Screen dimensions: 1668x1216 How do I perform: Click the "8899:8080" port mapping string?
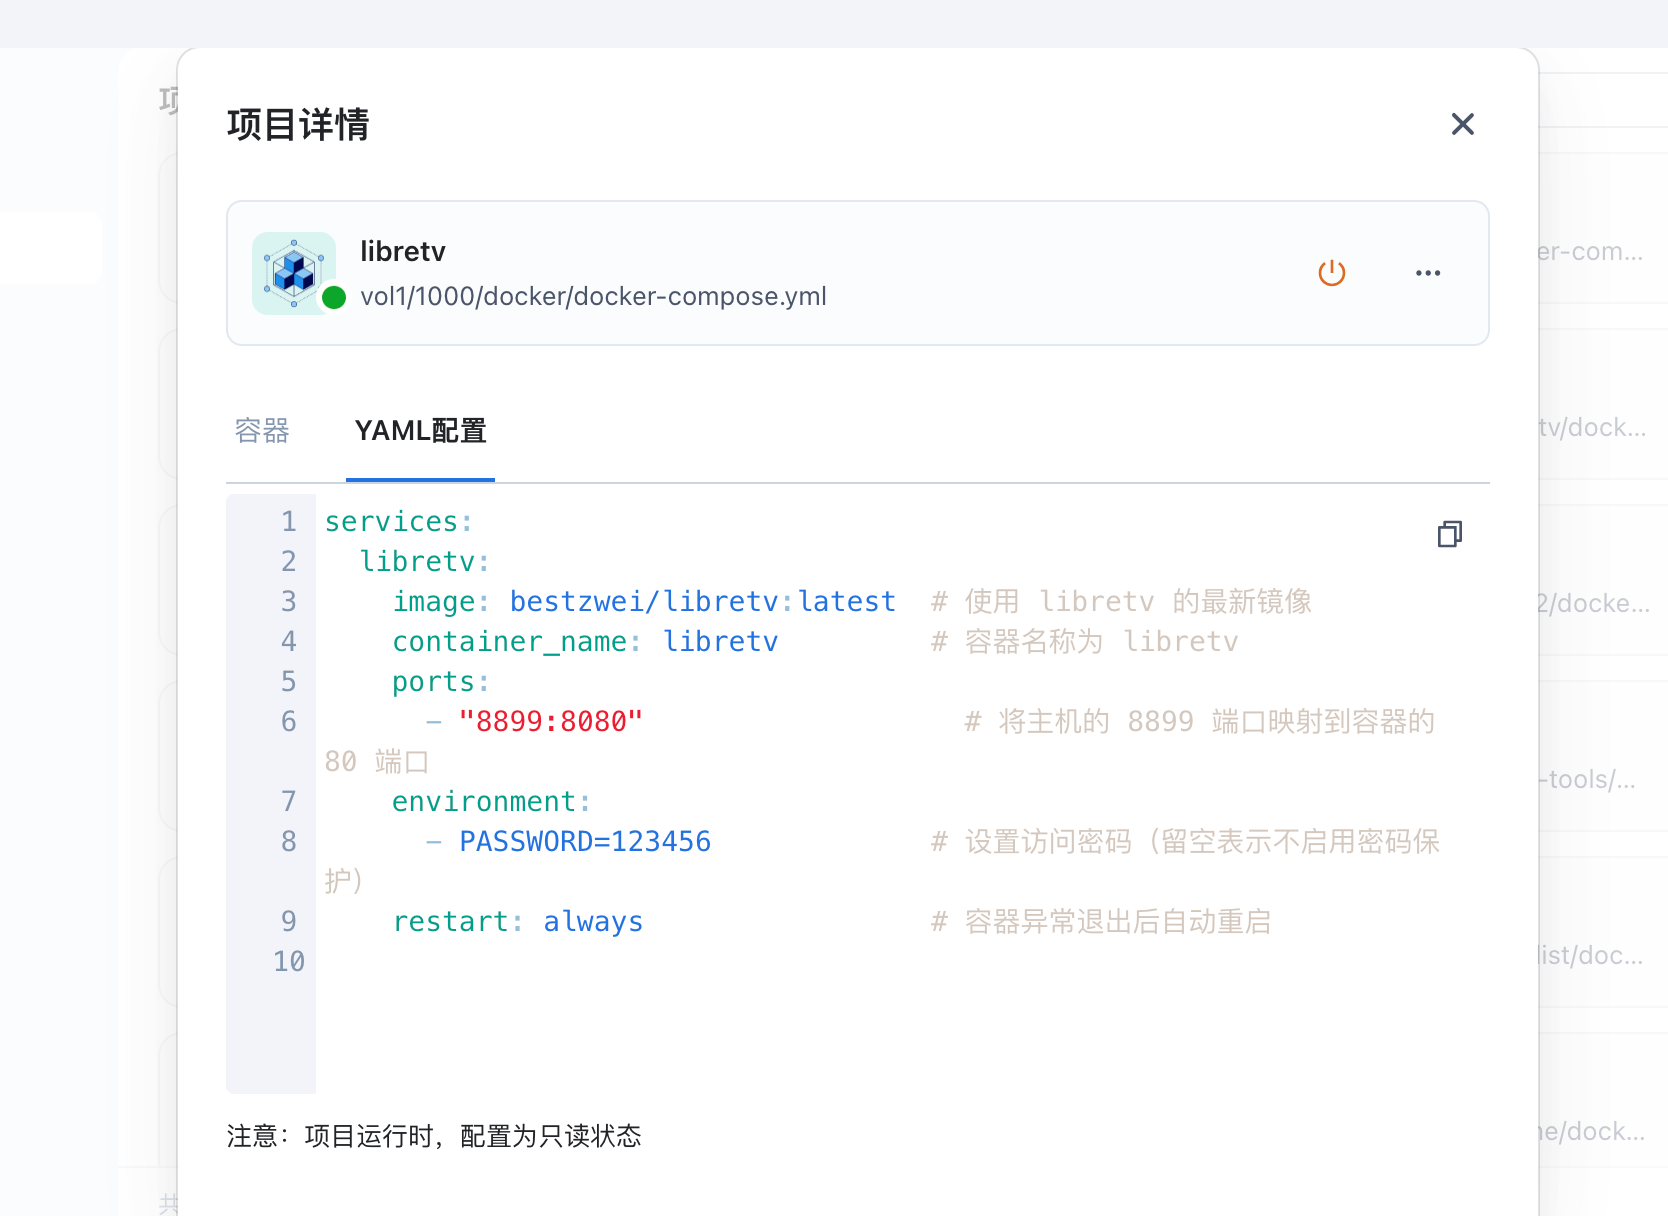550,722
